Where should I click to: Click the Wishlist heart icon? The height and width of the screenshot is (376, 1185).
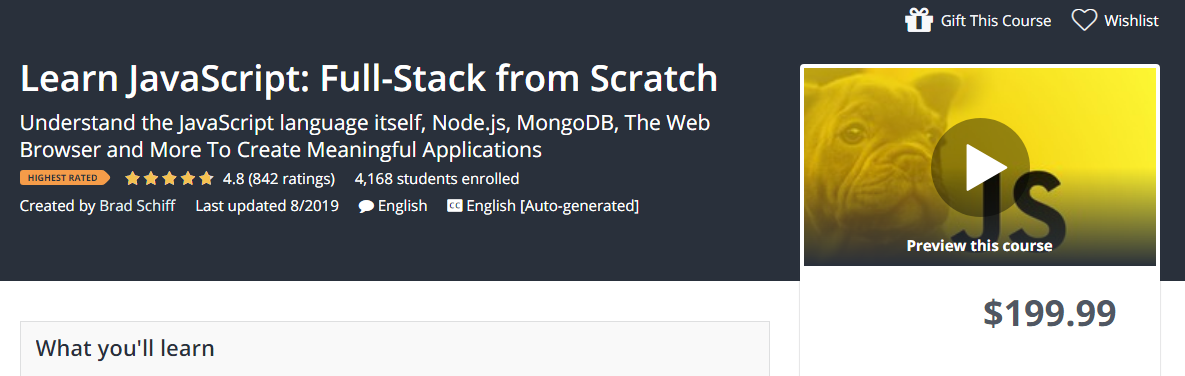click(1084, 20)
